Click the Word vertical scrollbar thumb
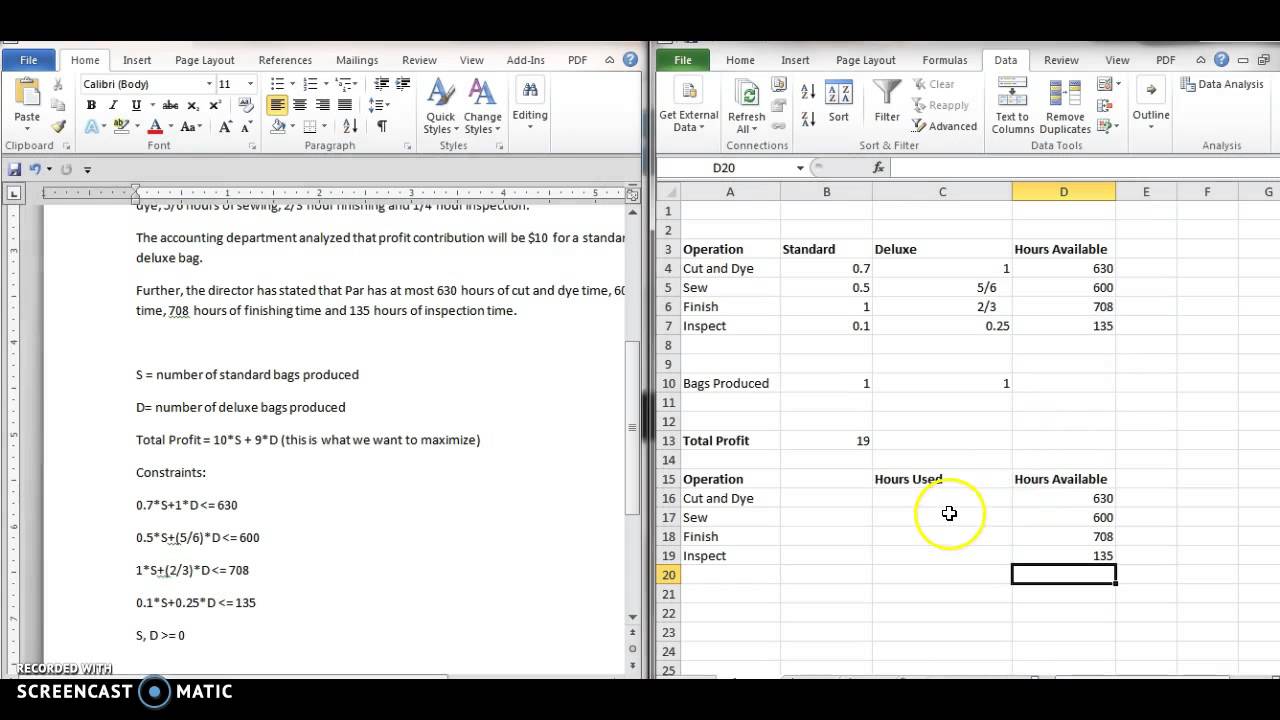The width and height of the screenshot is (1280, 720). click(x=632, y=427)
